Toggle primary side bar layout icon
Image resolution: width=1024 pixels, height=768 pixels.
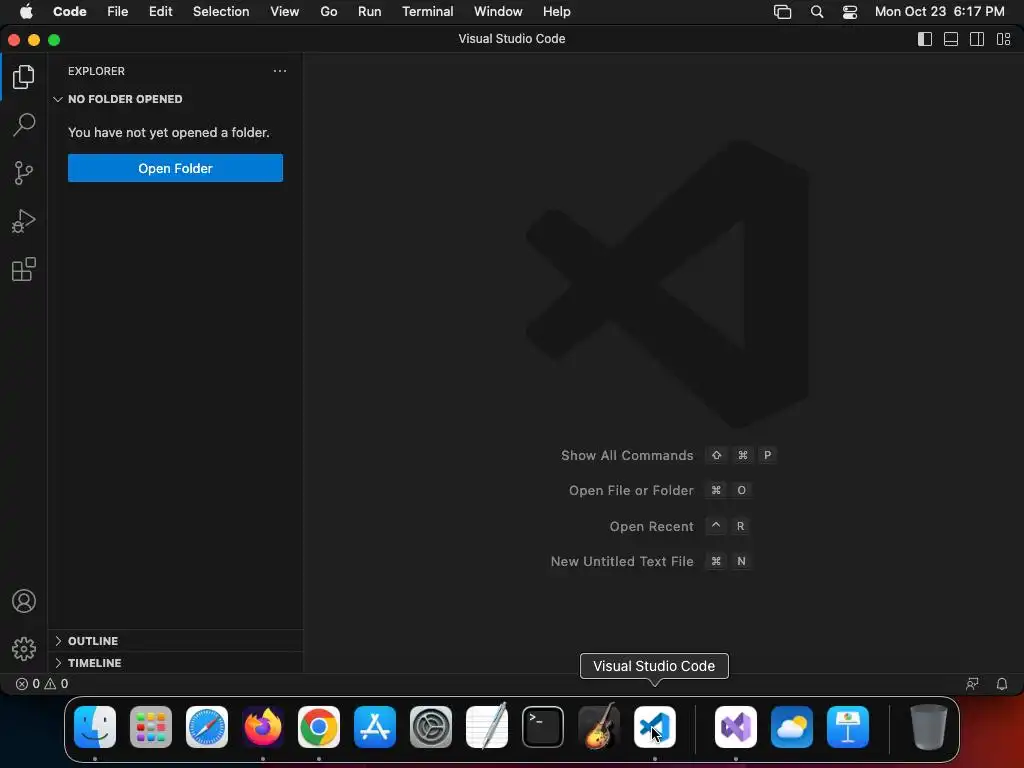pyautogui.click(x=925, y=39)
